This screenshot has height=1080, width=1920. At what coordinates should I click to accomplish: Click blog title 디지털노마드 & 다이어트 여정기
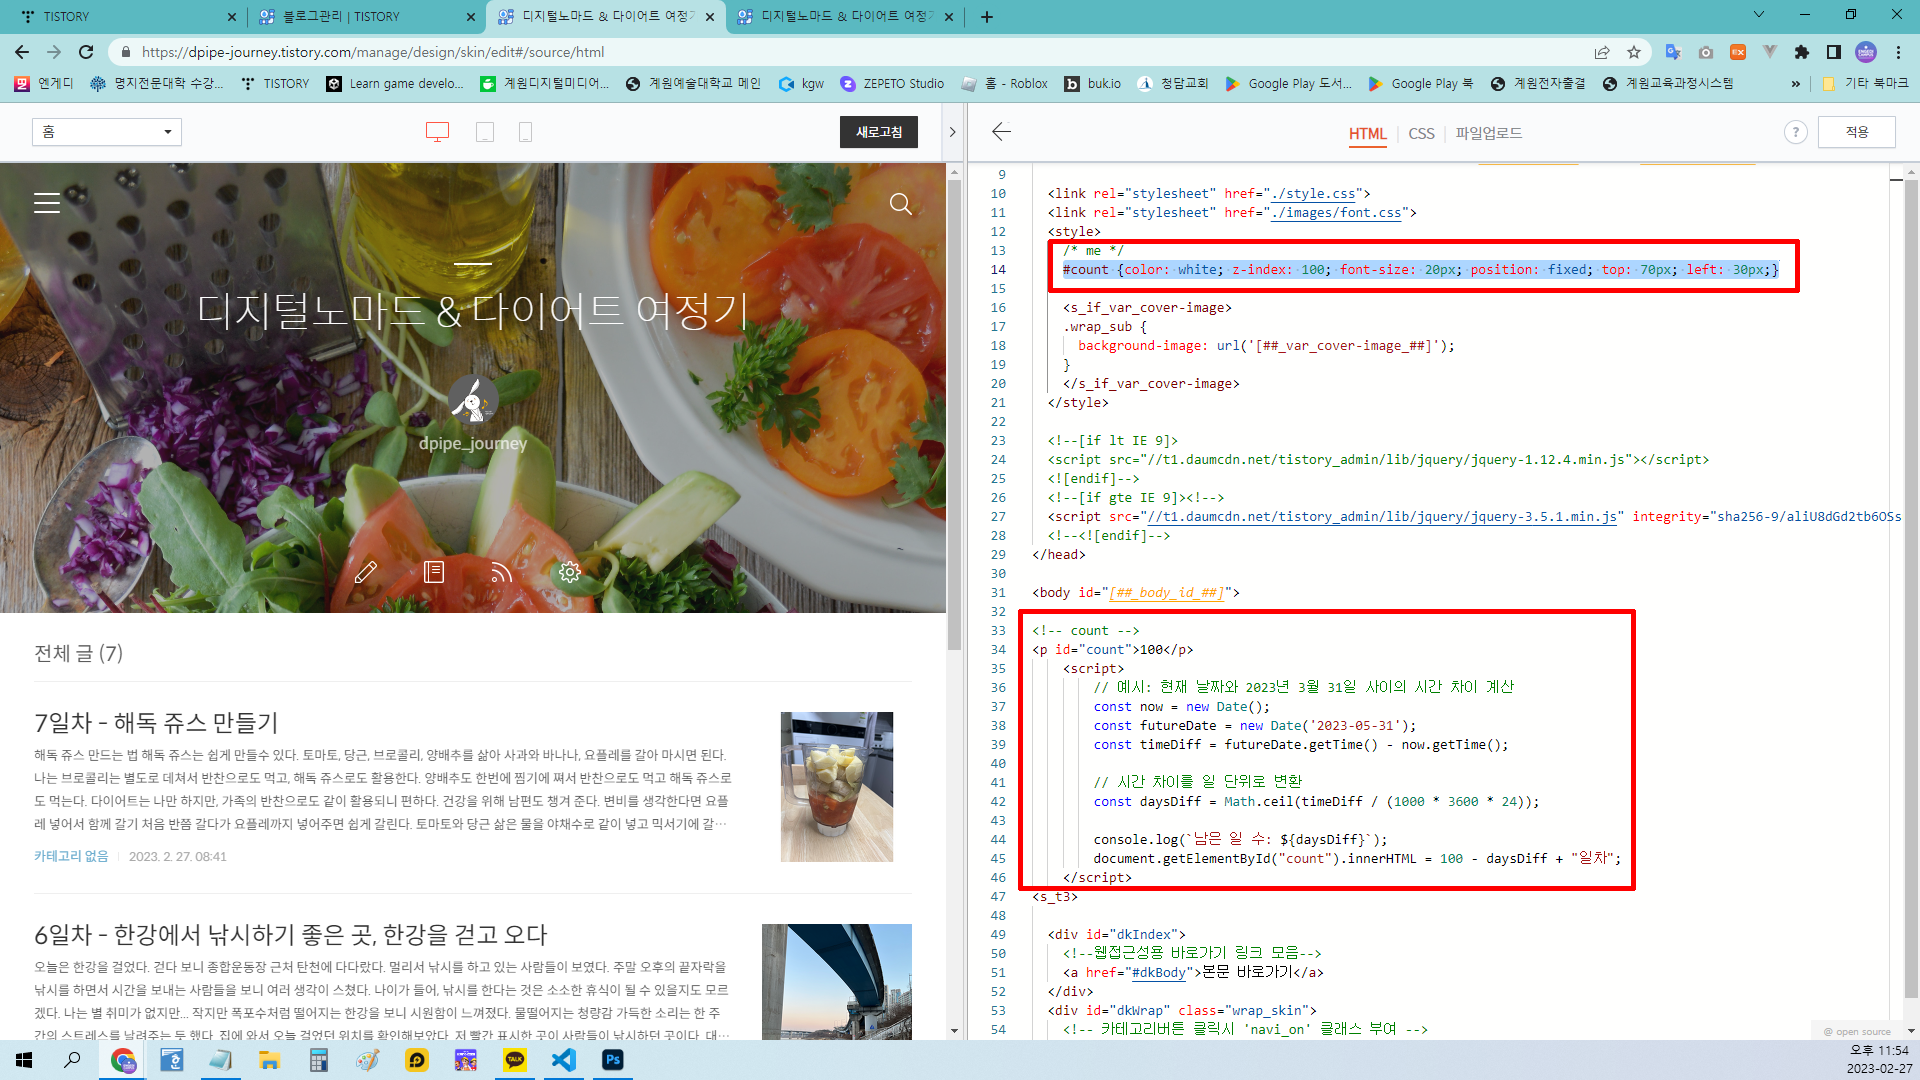click(x=473, y=310)
